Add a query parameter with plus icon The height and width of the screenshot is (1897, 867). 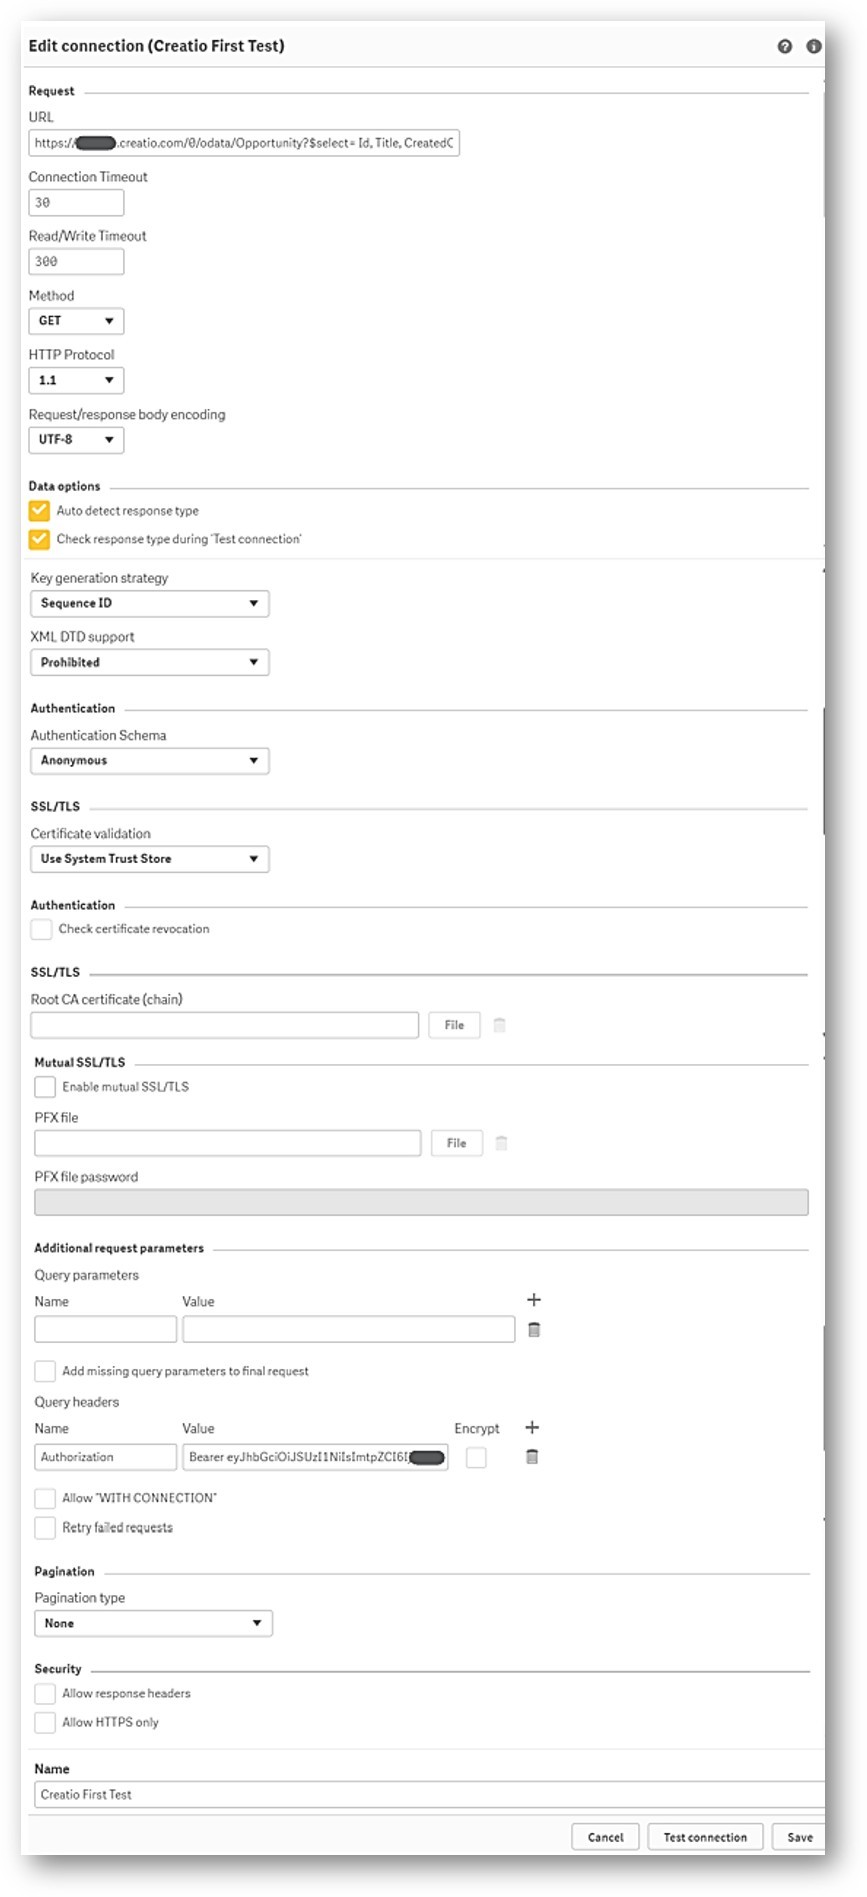tap(534, 1300)
